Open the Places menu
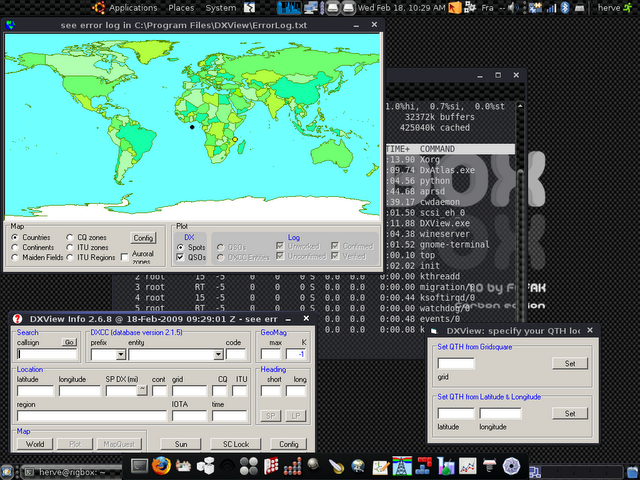 (x=181, y=8)
